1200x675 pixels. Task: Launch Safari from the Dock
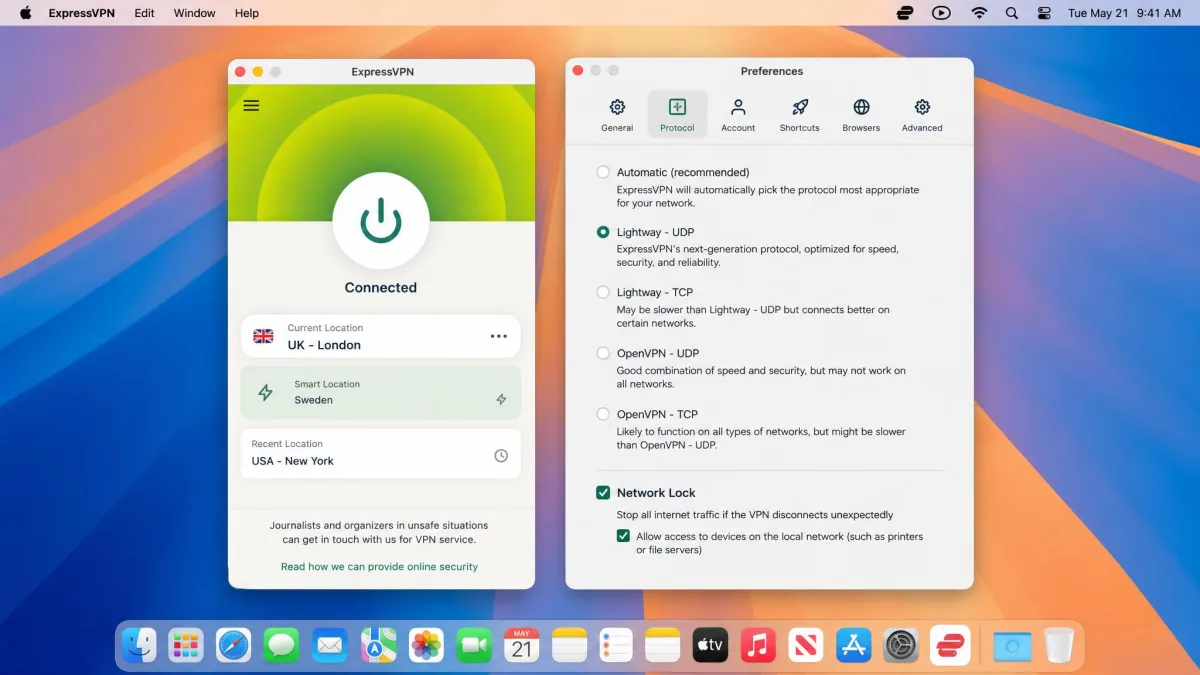point(234,645)
